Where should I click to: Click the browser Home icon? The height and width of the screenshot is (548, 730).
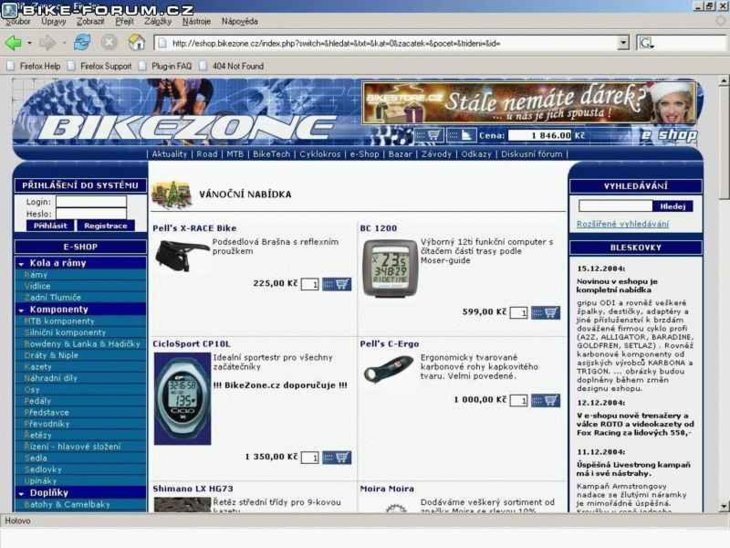(x=136, y=43)
